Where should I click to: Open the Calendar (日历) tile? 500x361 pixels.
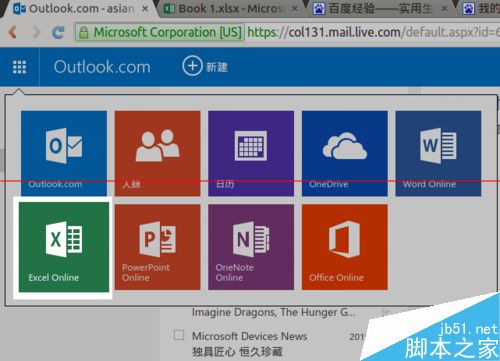coord(251,153)
